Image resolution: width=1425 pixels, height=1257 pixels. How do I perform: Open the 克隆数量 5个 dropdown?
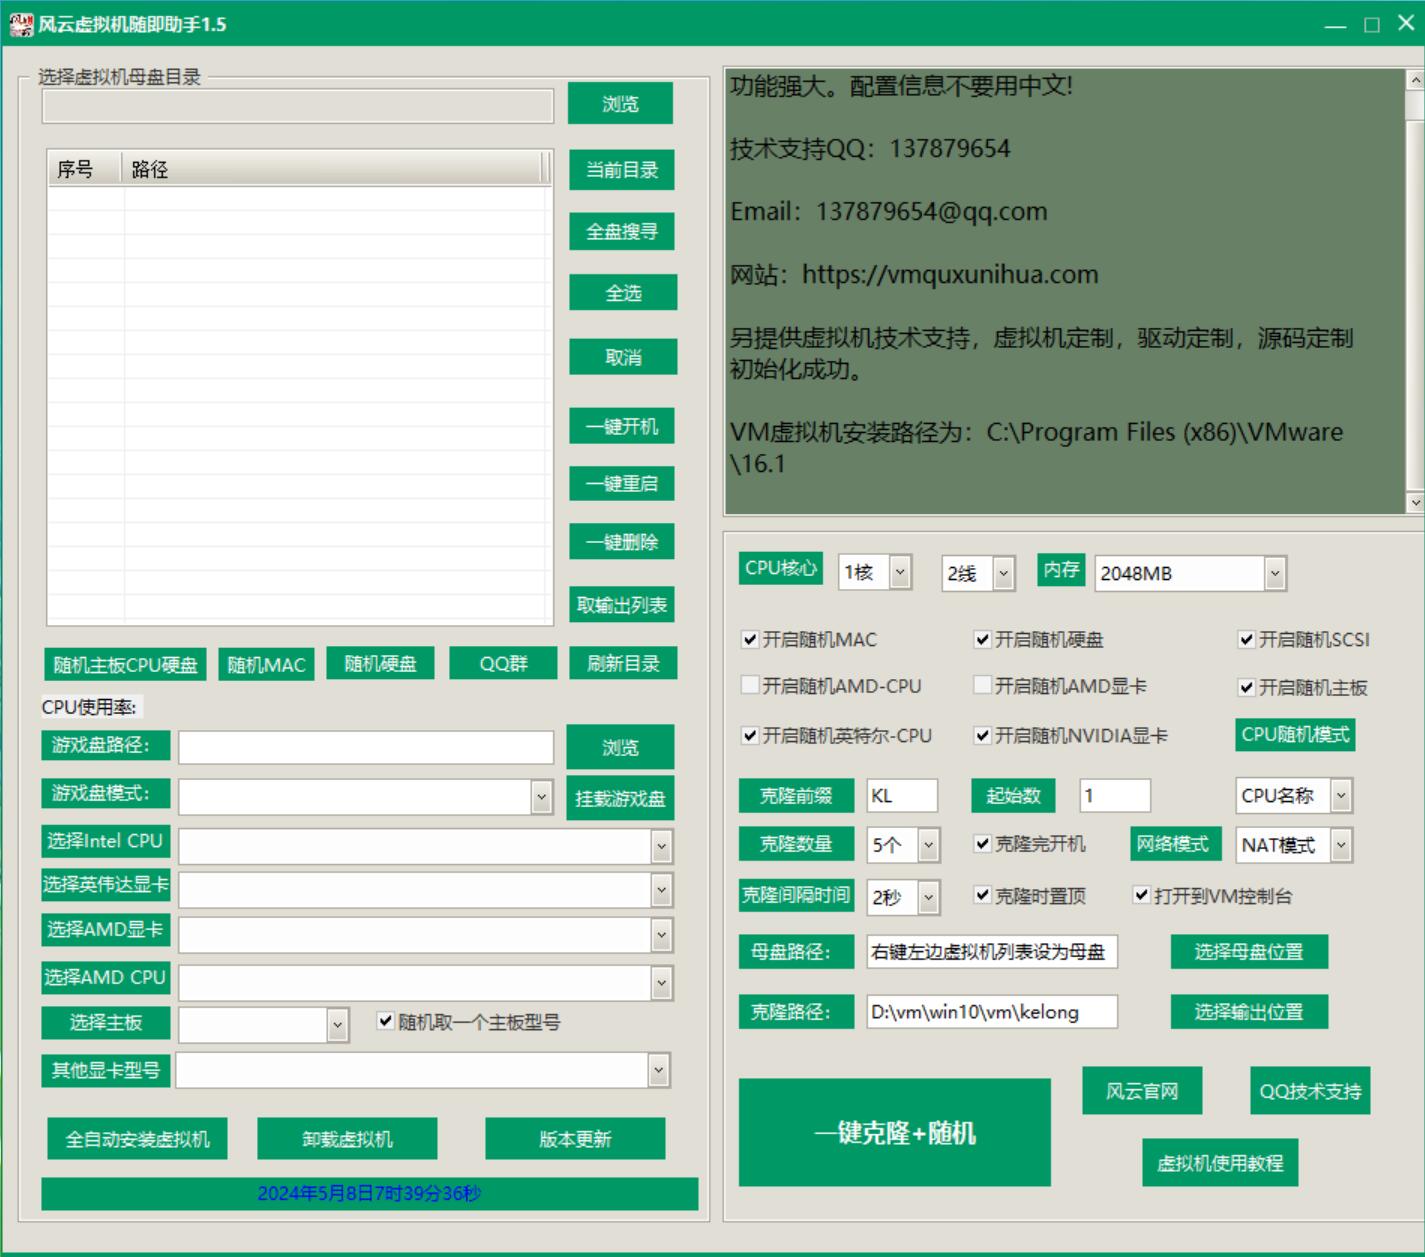(x=928, y=846)
